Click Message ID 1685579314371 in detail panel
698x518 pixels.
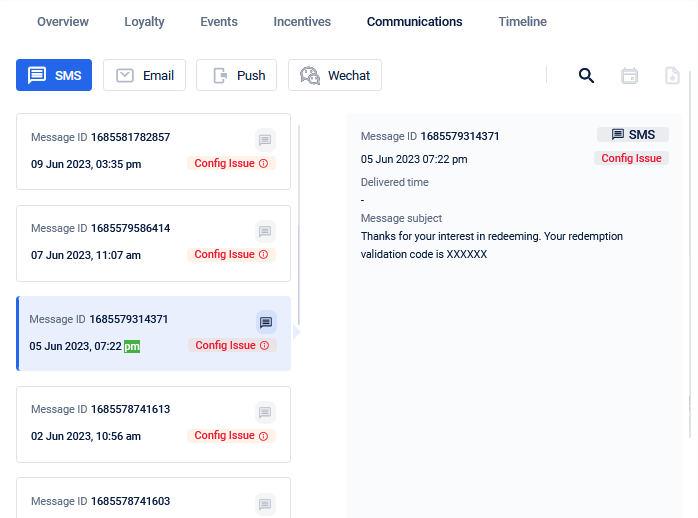click(430, 136)
